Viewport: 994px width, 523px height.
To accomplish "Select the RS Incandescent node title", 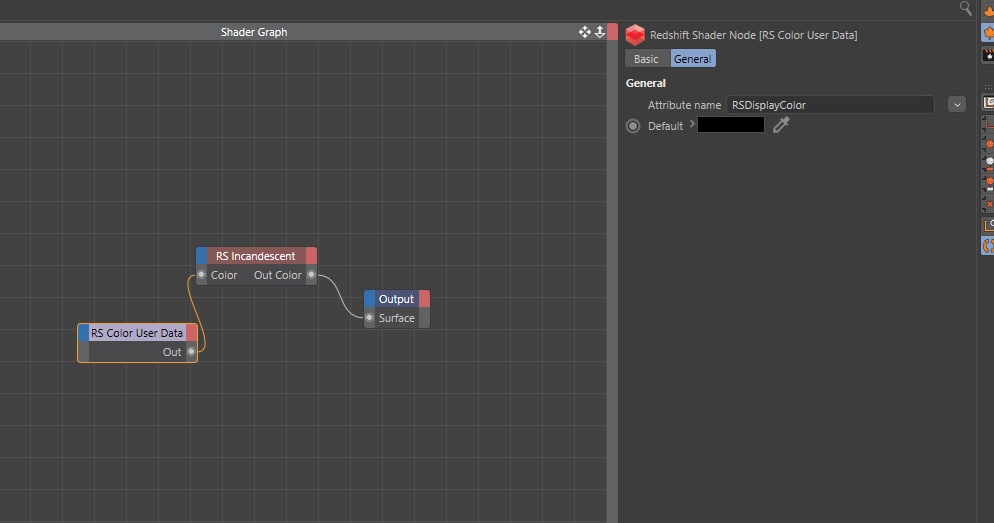I will (x=255, y=255).
